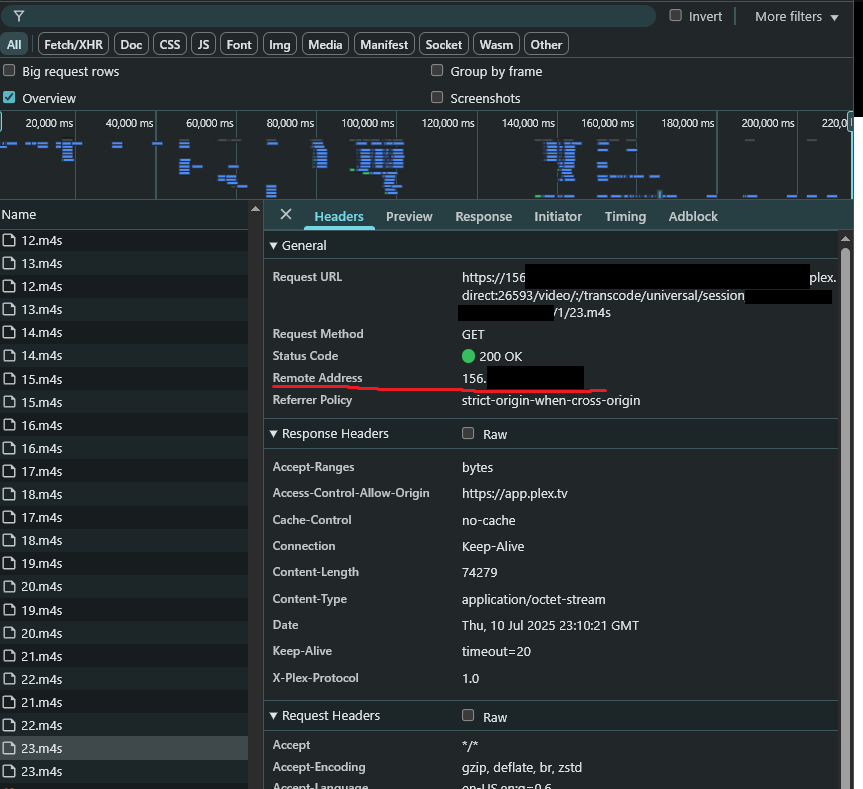Click the "strict-origin-when-cross-origin" value
This screenshot has width=863, height=789.
551,401
